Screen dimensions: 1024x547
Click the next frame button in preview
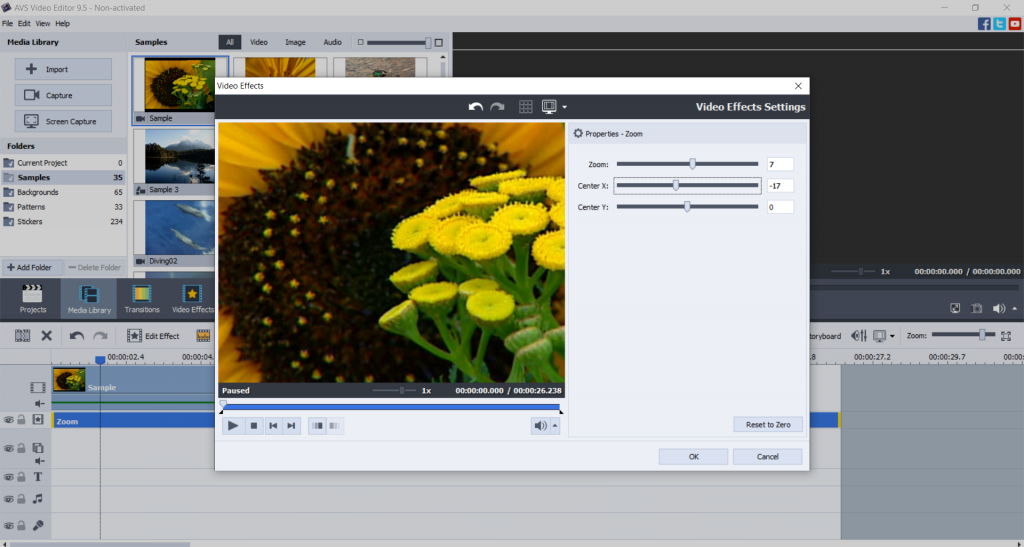pos(292,426)
